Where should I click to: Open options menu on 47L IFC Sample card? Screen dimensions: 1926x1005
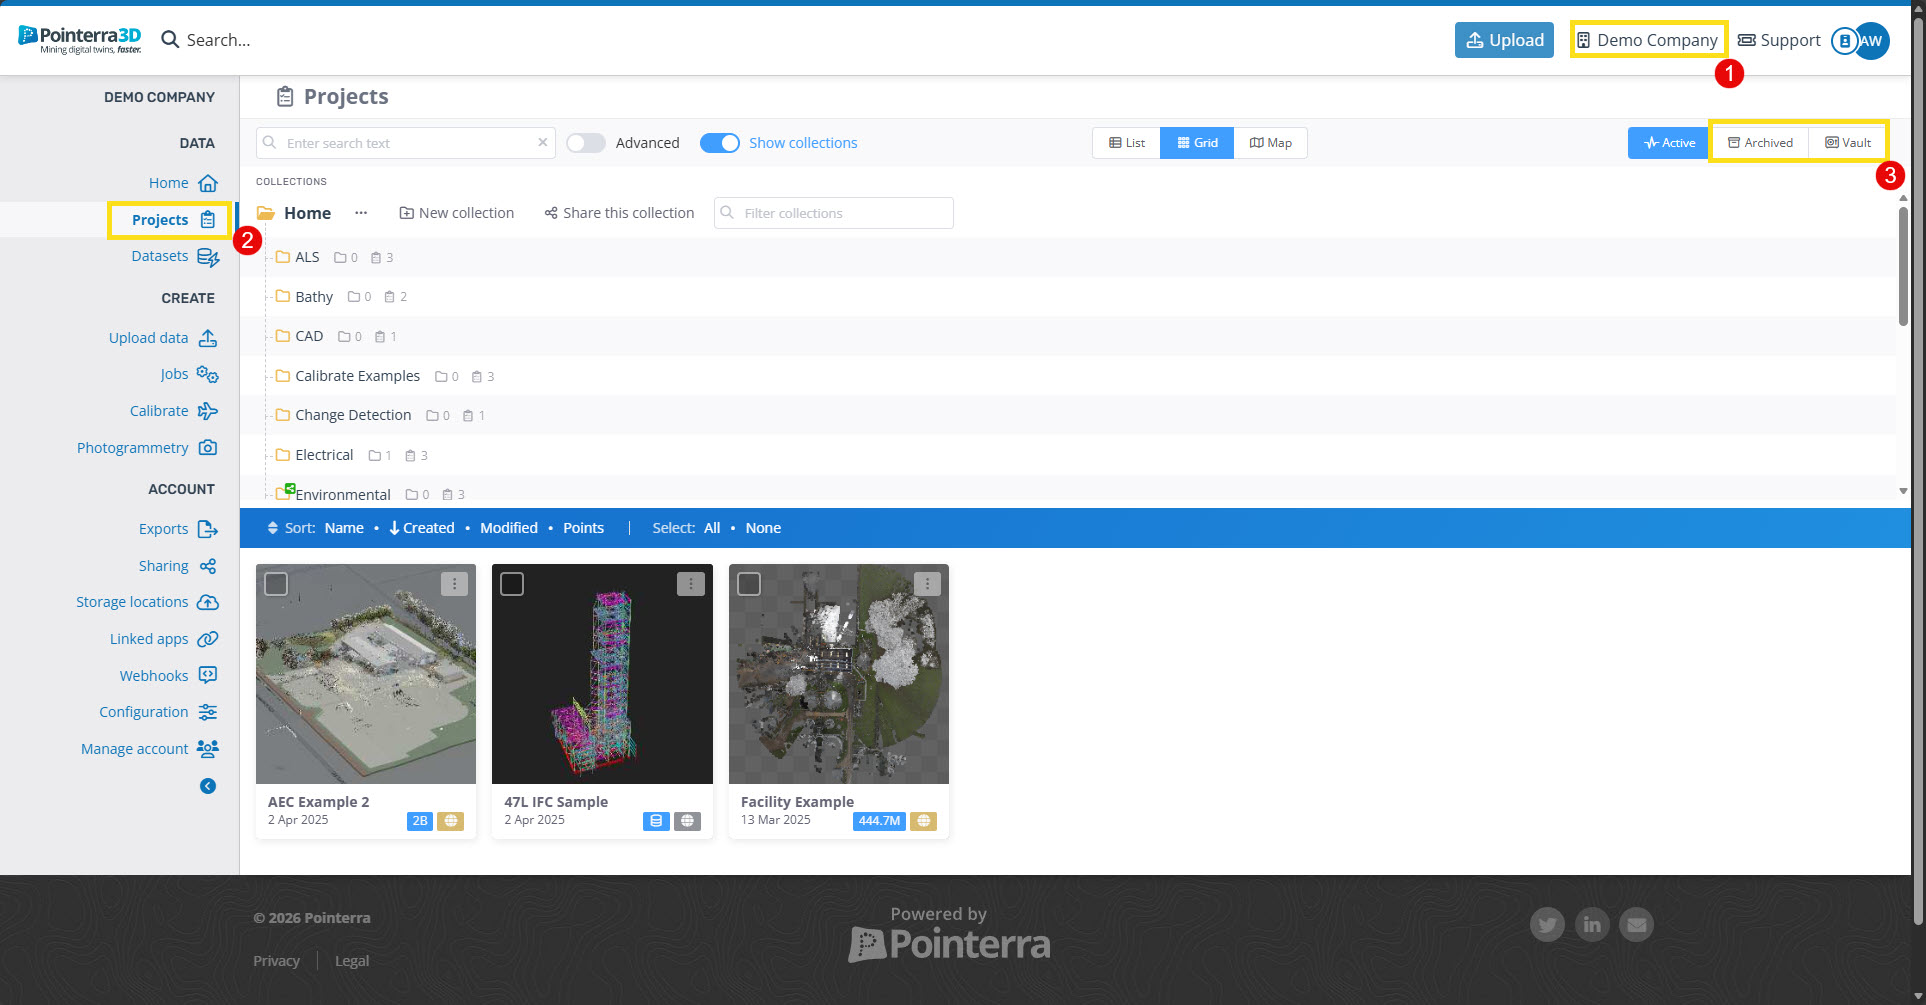click(690, 584)
